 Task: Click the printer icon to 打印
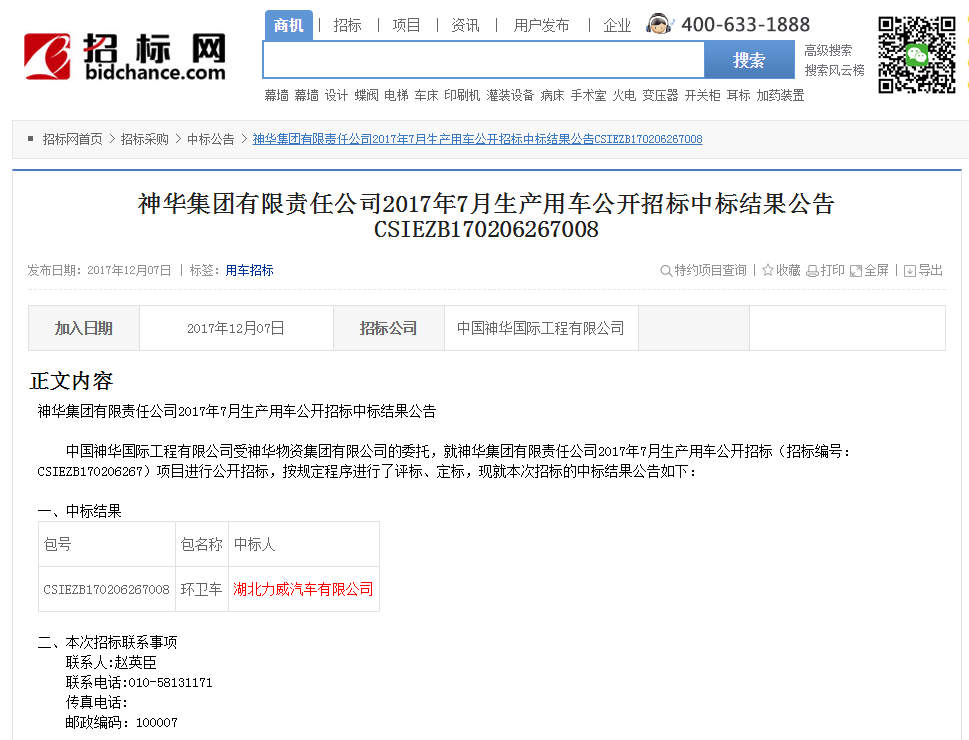[813, 271]
